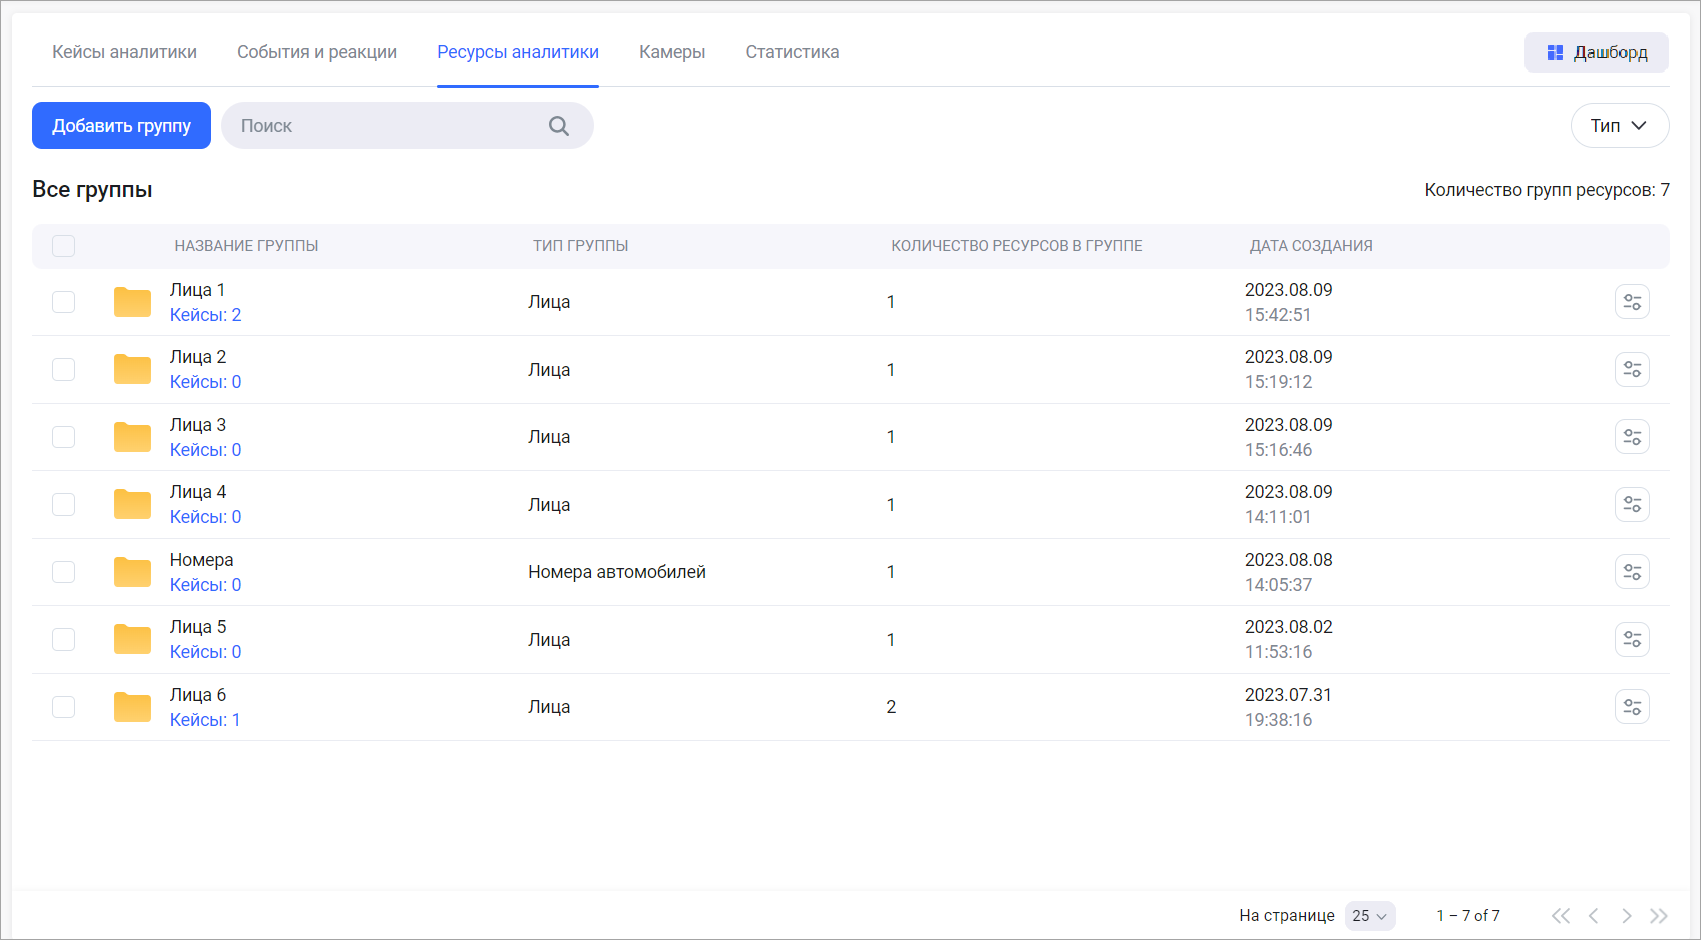This screenshot has width=1701, height=940.
Task: Focus the Поиск search field
Action: [390, 126]
